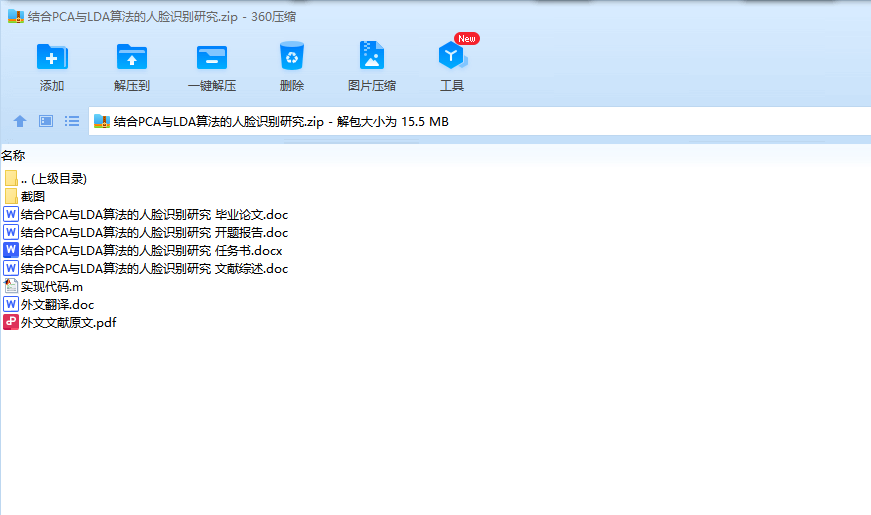Select the '.. (上级目录)' entry text
This screenshot has height=515, width=871.
point(54,178)
